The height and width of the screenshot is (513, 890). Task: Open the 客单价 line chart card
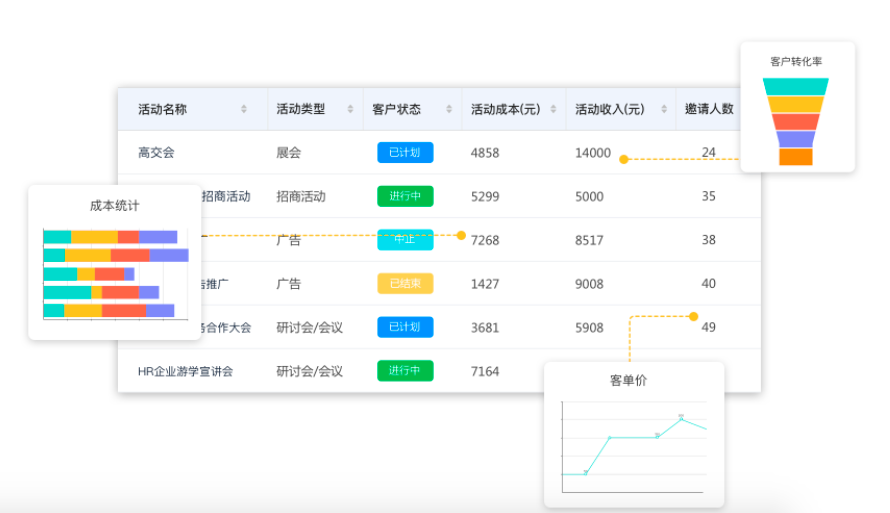click(x=634, y=435)
